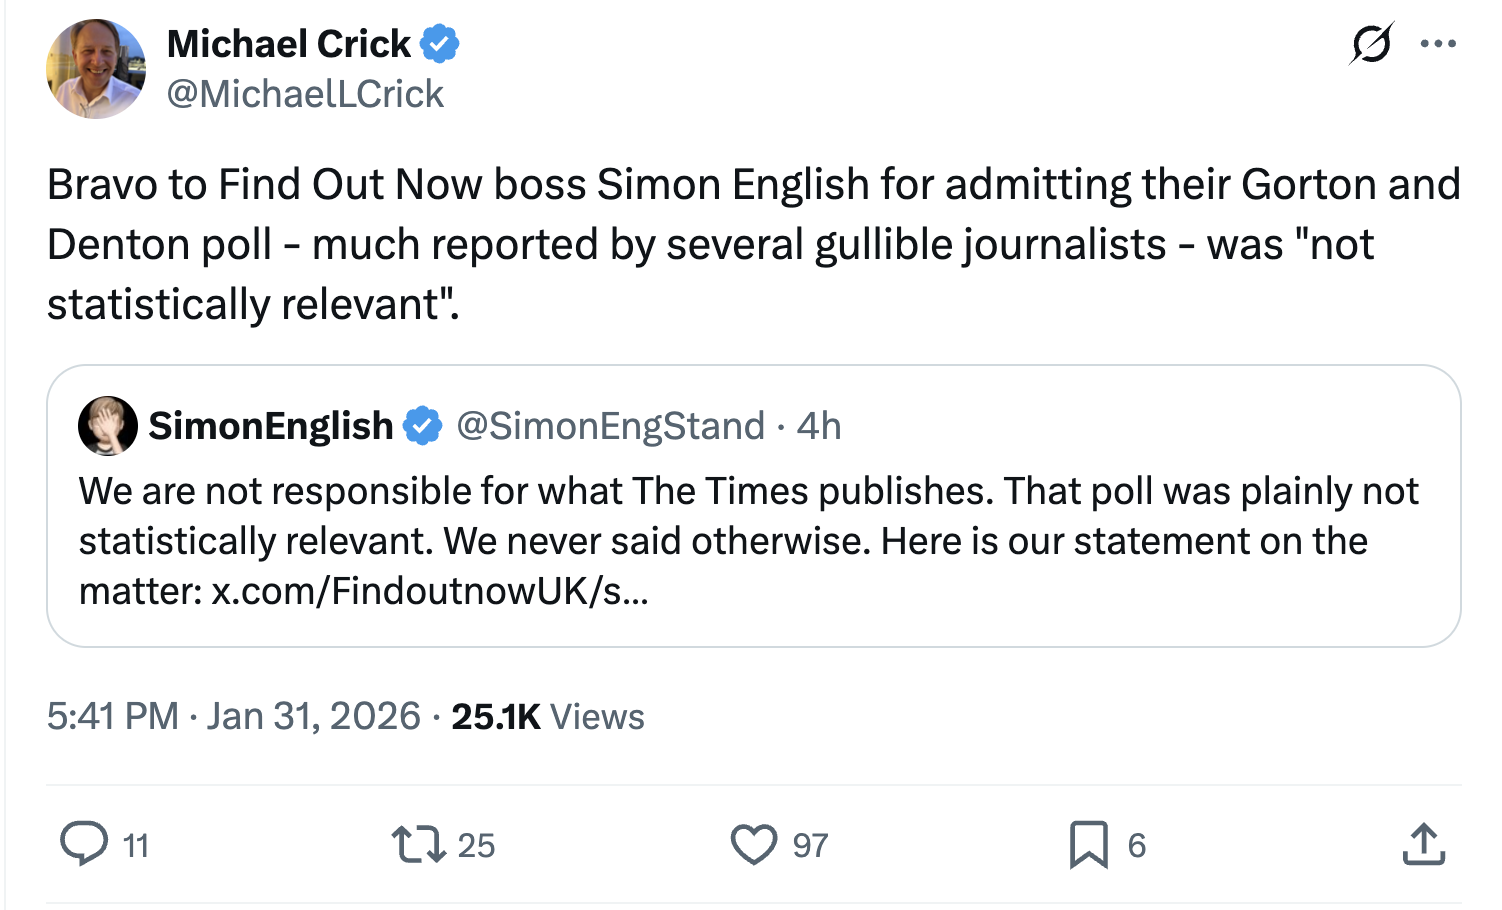The width and height of the screenshot is (1502, 910).
Task: Open the @MichaelLCrick handle link
Action: click(x=305, y=94)
